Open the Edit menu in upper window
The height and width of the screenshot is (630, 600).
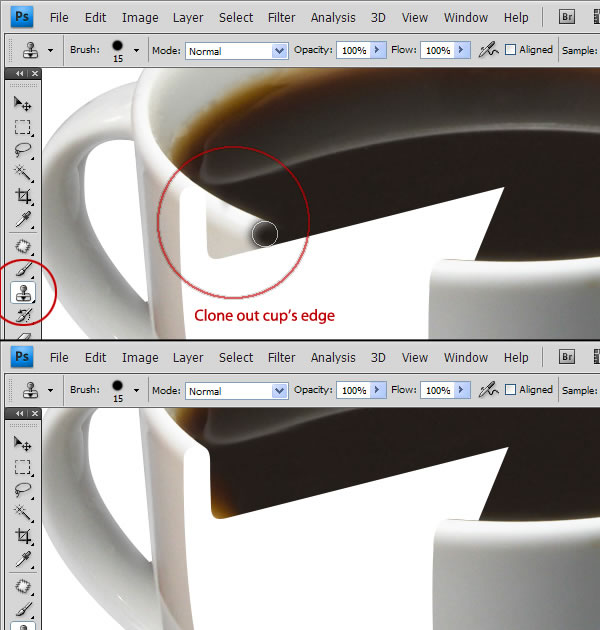96,18
